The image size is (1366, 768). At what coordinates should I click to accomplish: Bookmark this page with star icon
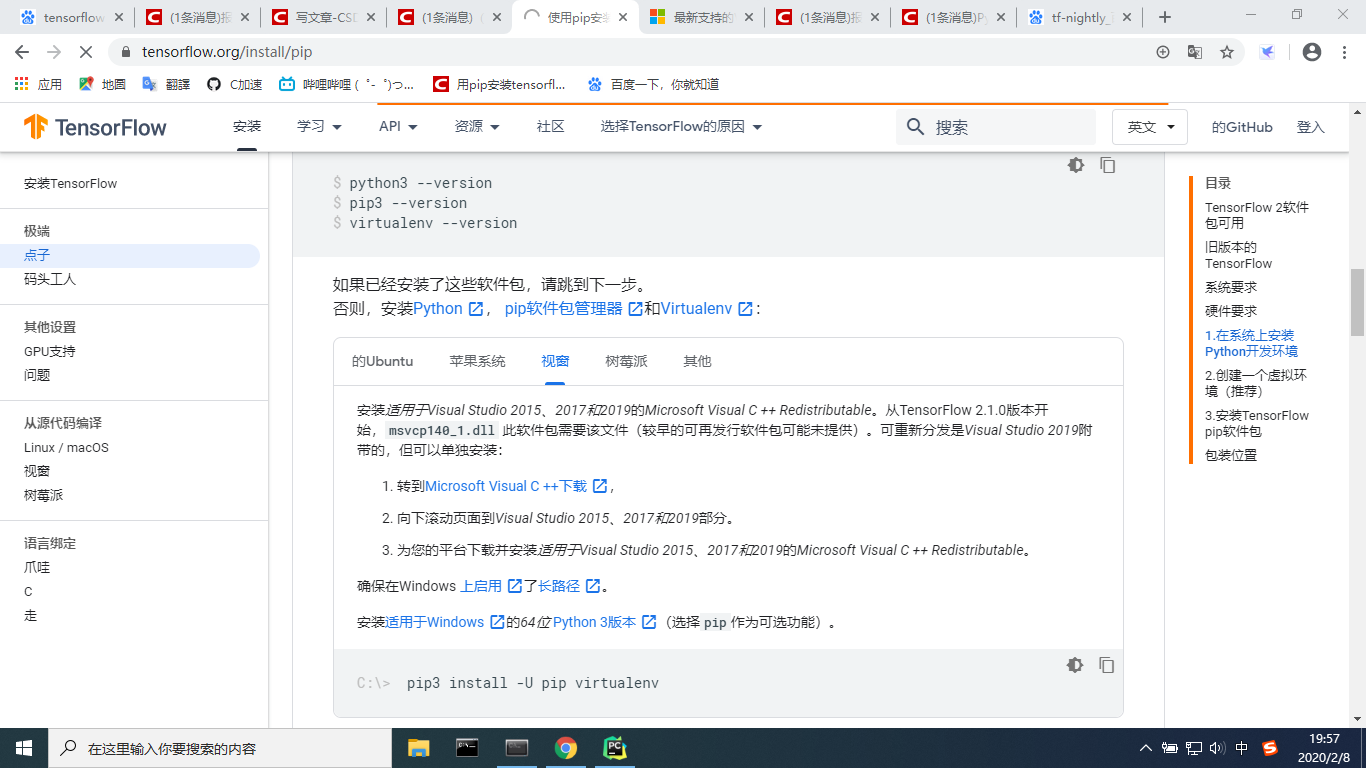click(1227, 52)
